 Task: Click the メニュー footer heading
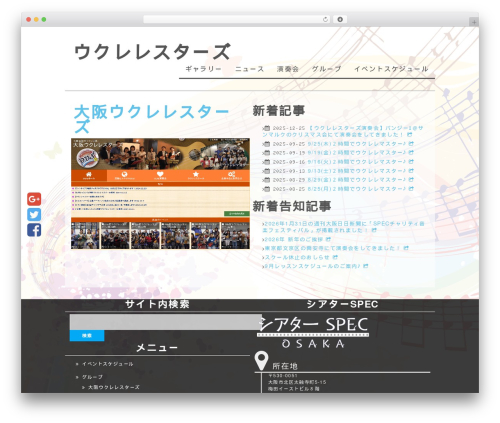coord(157,348)
